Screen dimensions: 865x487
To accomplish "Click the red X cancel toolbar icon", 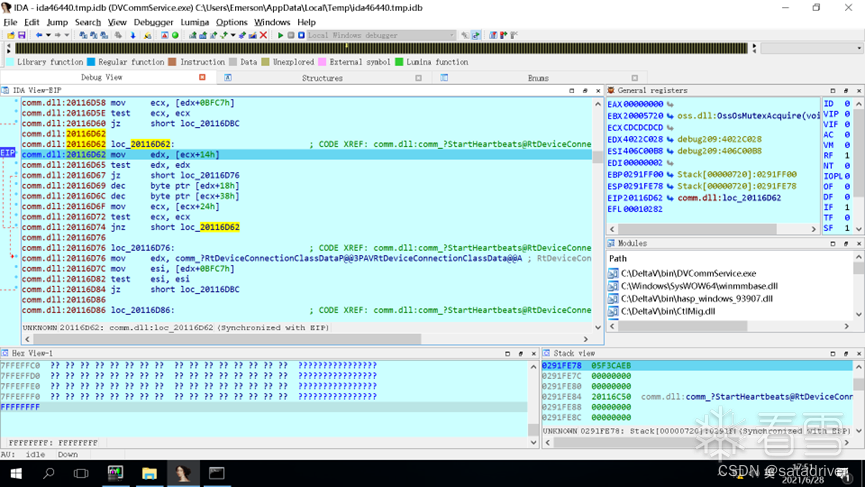I will click(x=264, y=35).
